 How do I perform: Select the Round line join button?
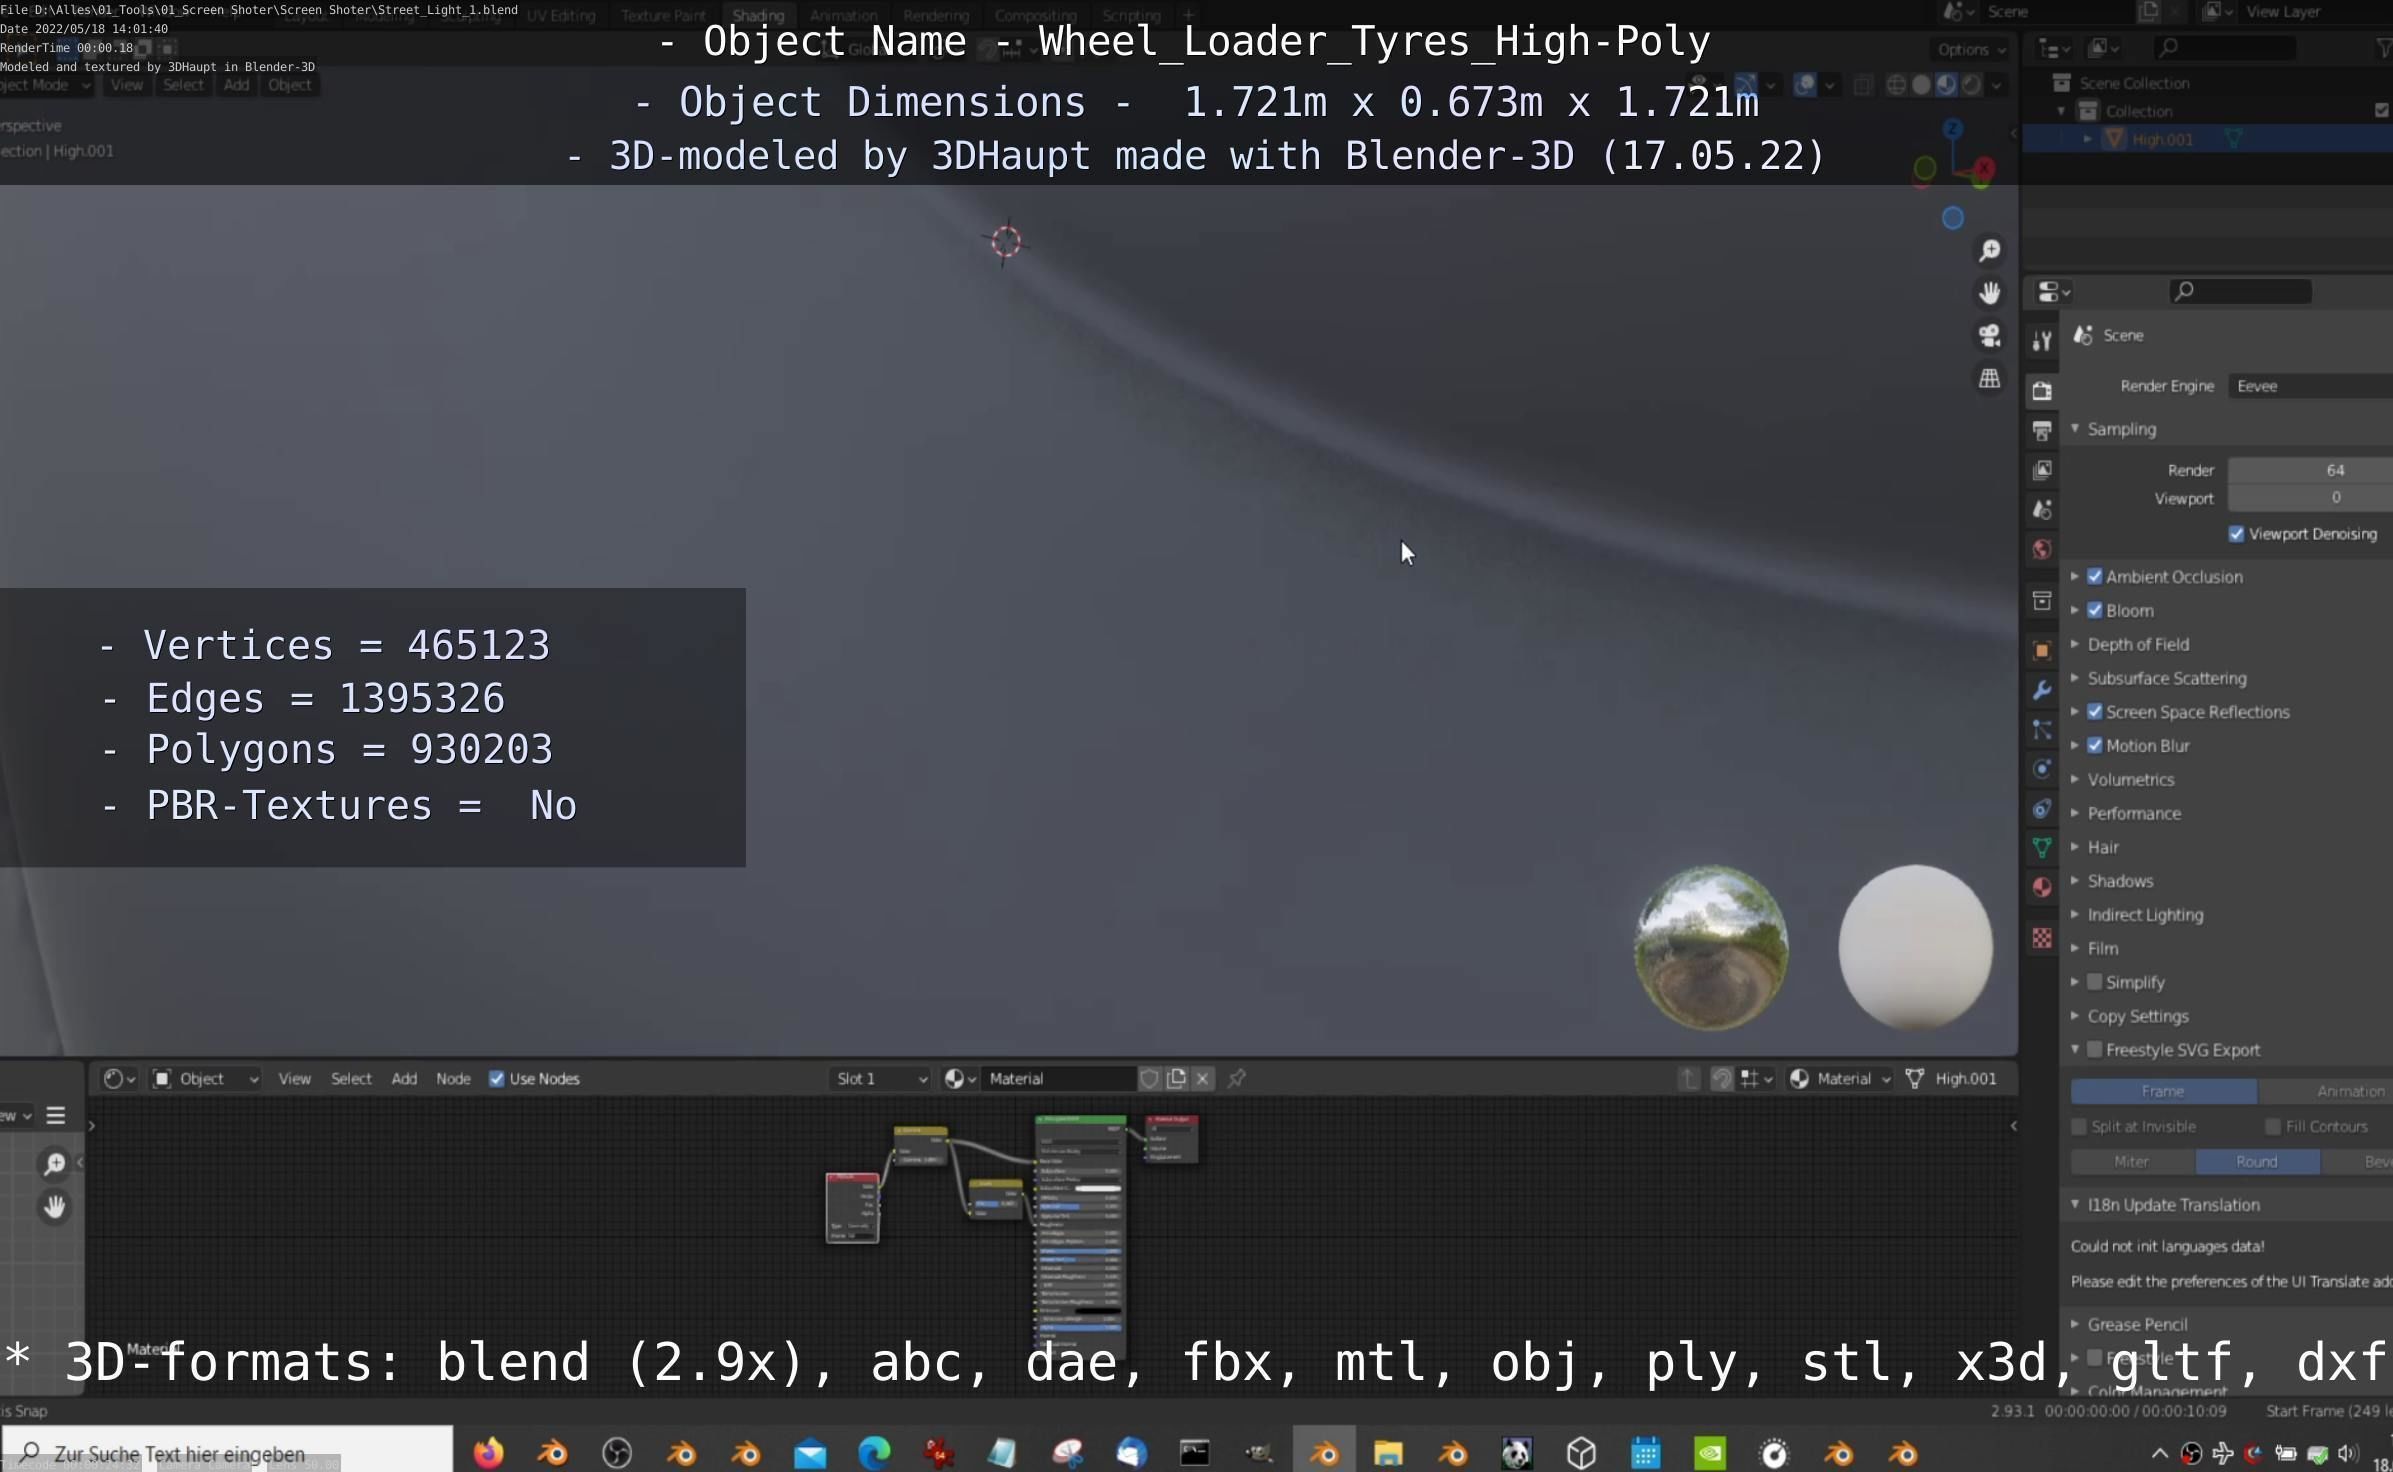[2256, 1161]
